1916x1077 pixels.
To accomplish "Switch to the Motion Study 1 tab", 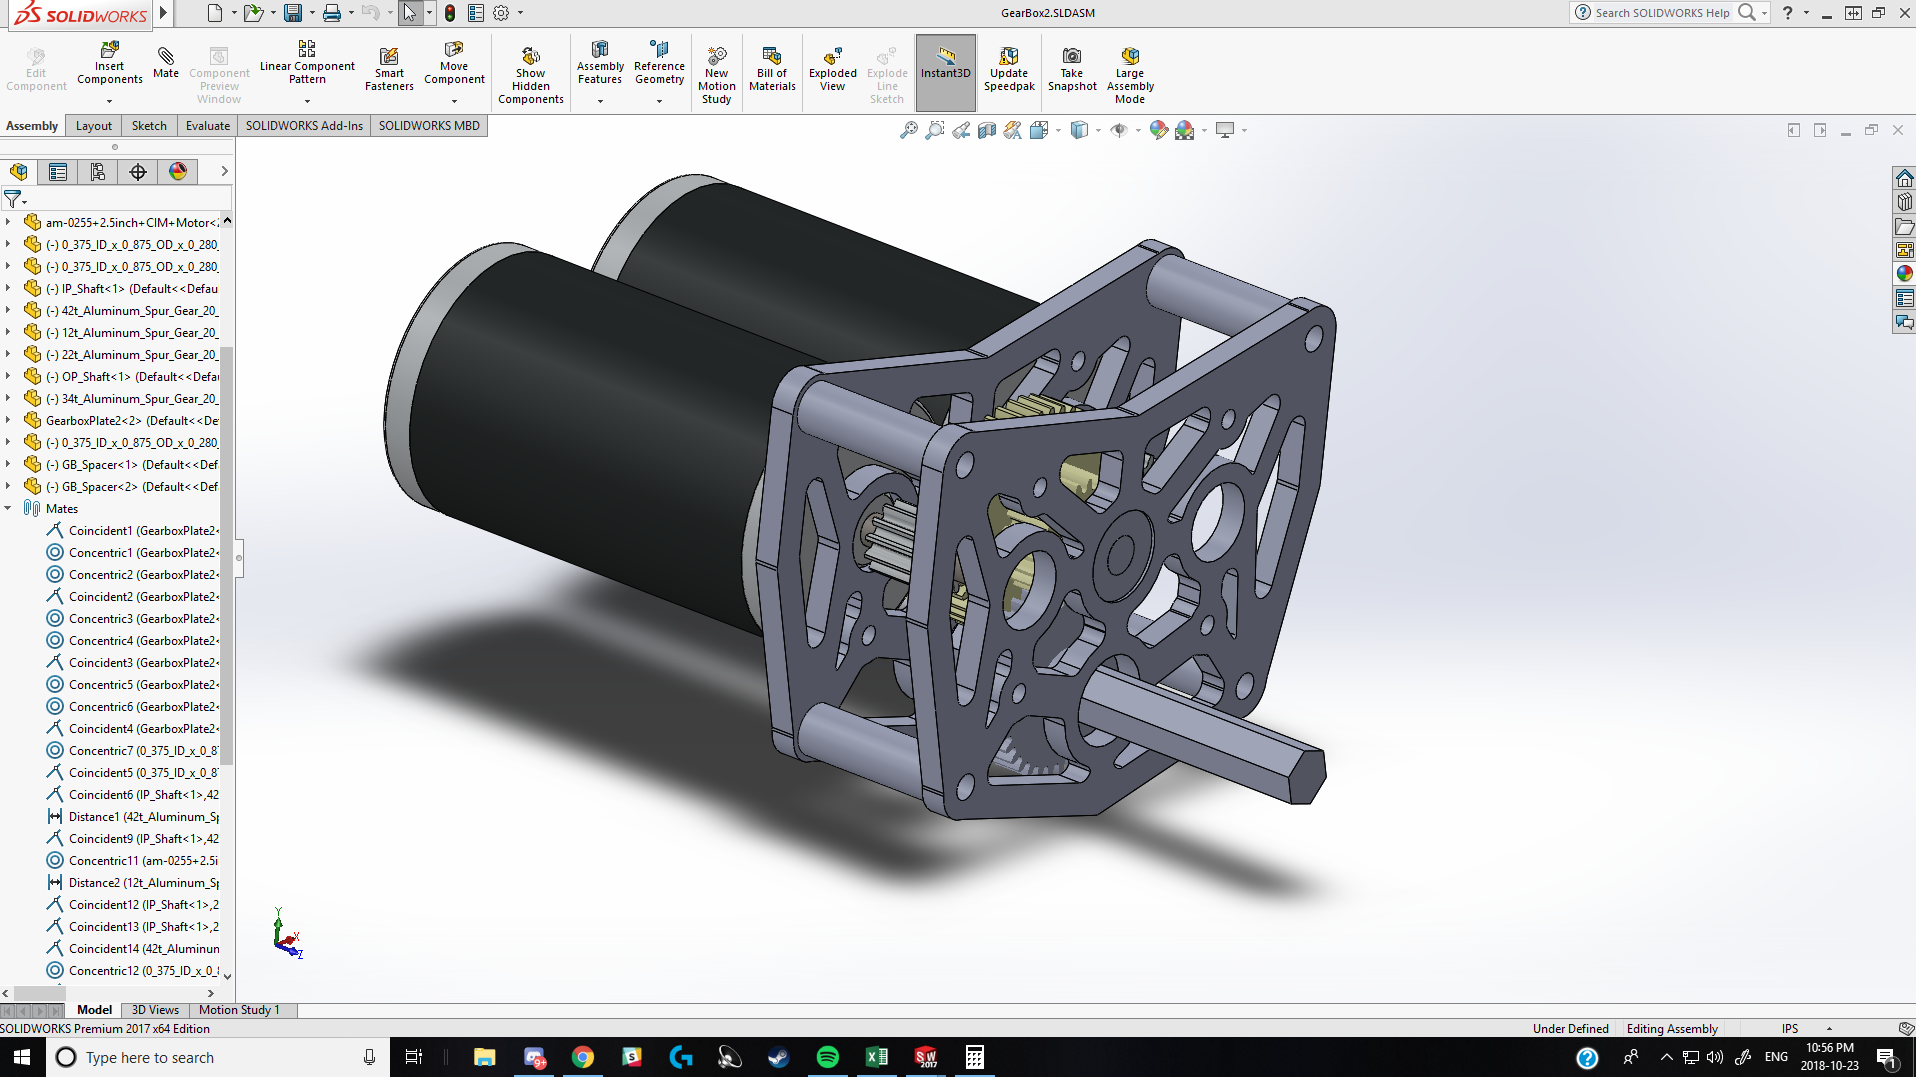I will pos(239,1010).
